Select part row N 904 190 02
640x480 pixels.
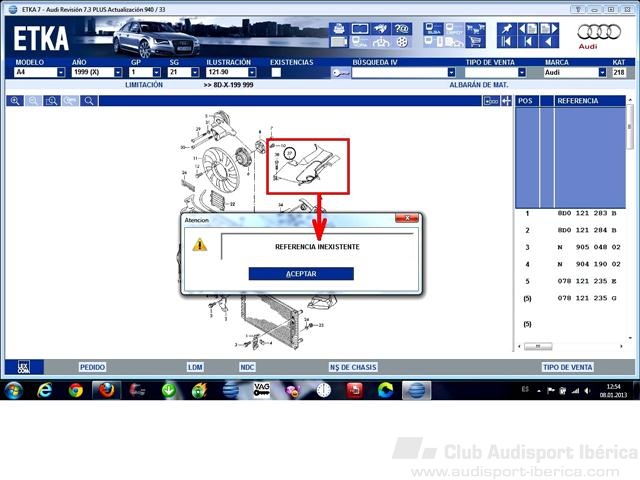pos(570,264)
